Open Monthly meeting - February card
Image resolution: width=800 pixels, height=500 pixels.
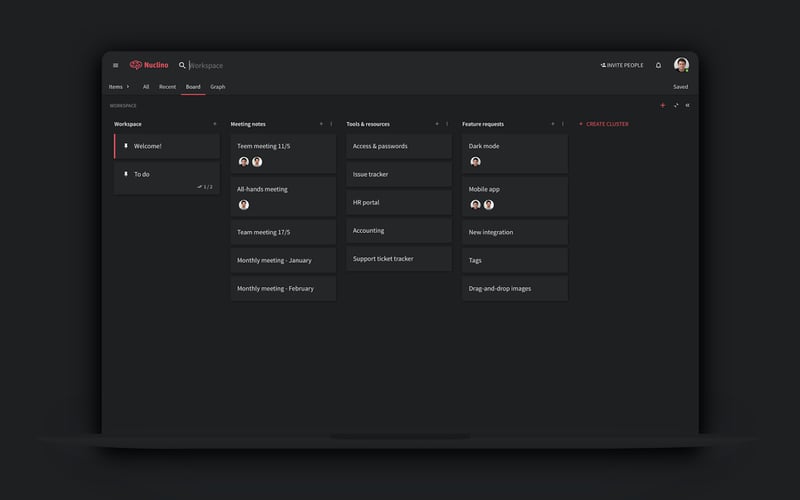point(283,288)
